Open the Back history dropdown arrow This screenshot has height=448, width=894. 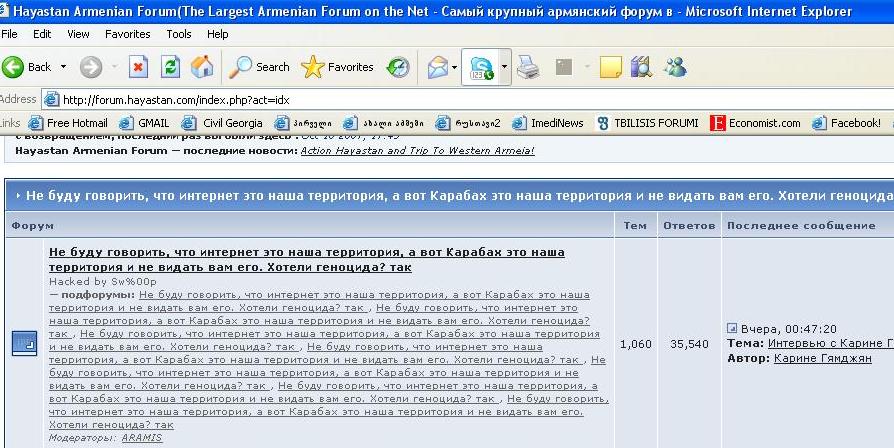[x=63, y=67]
